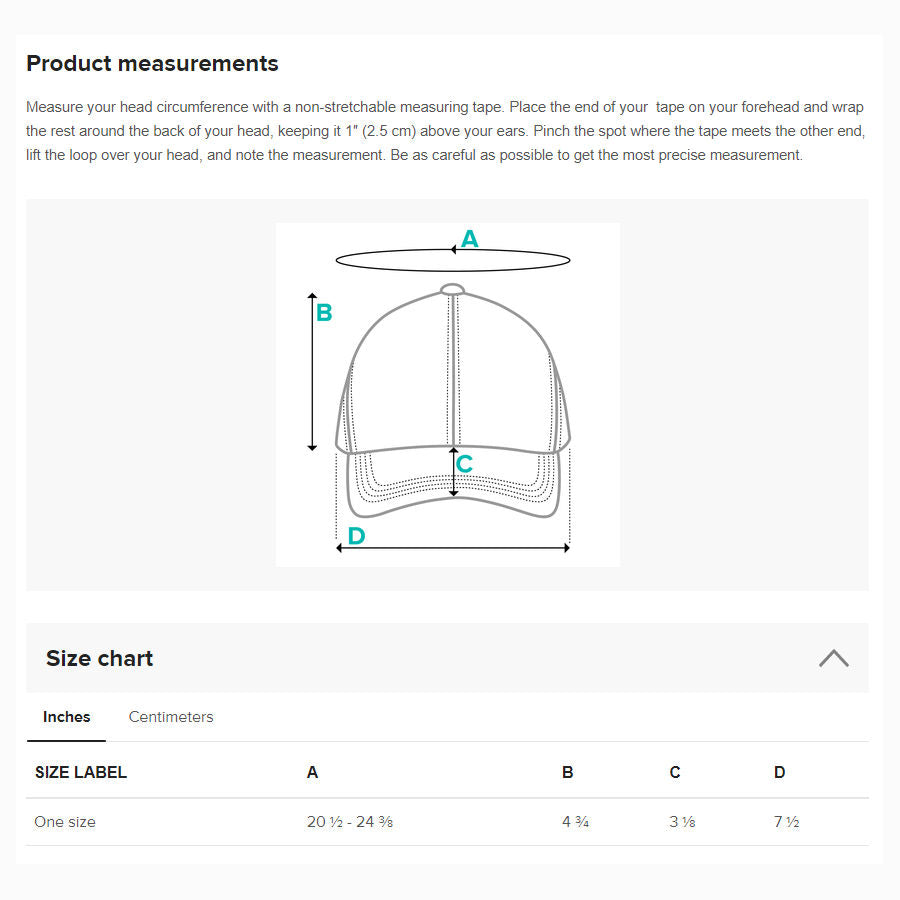
Task: Click the 4 ¾ measurement value
Action: coord(575,822)
